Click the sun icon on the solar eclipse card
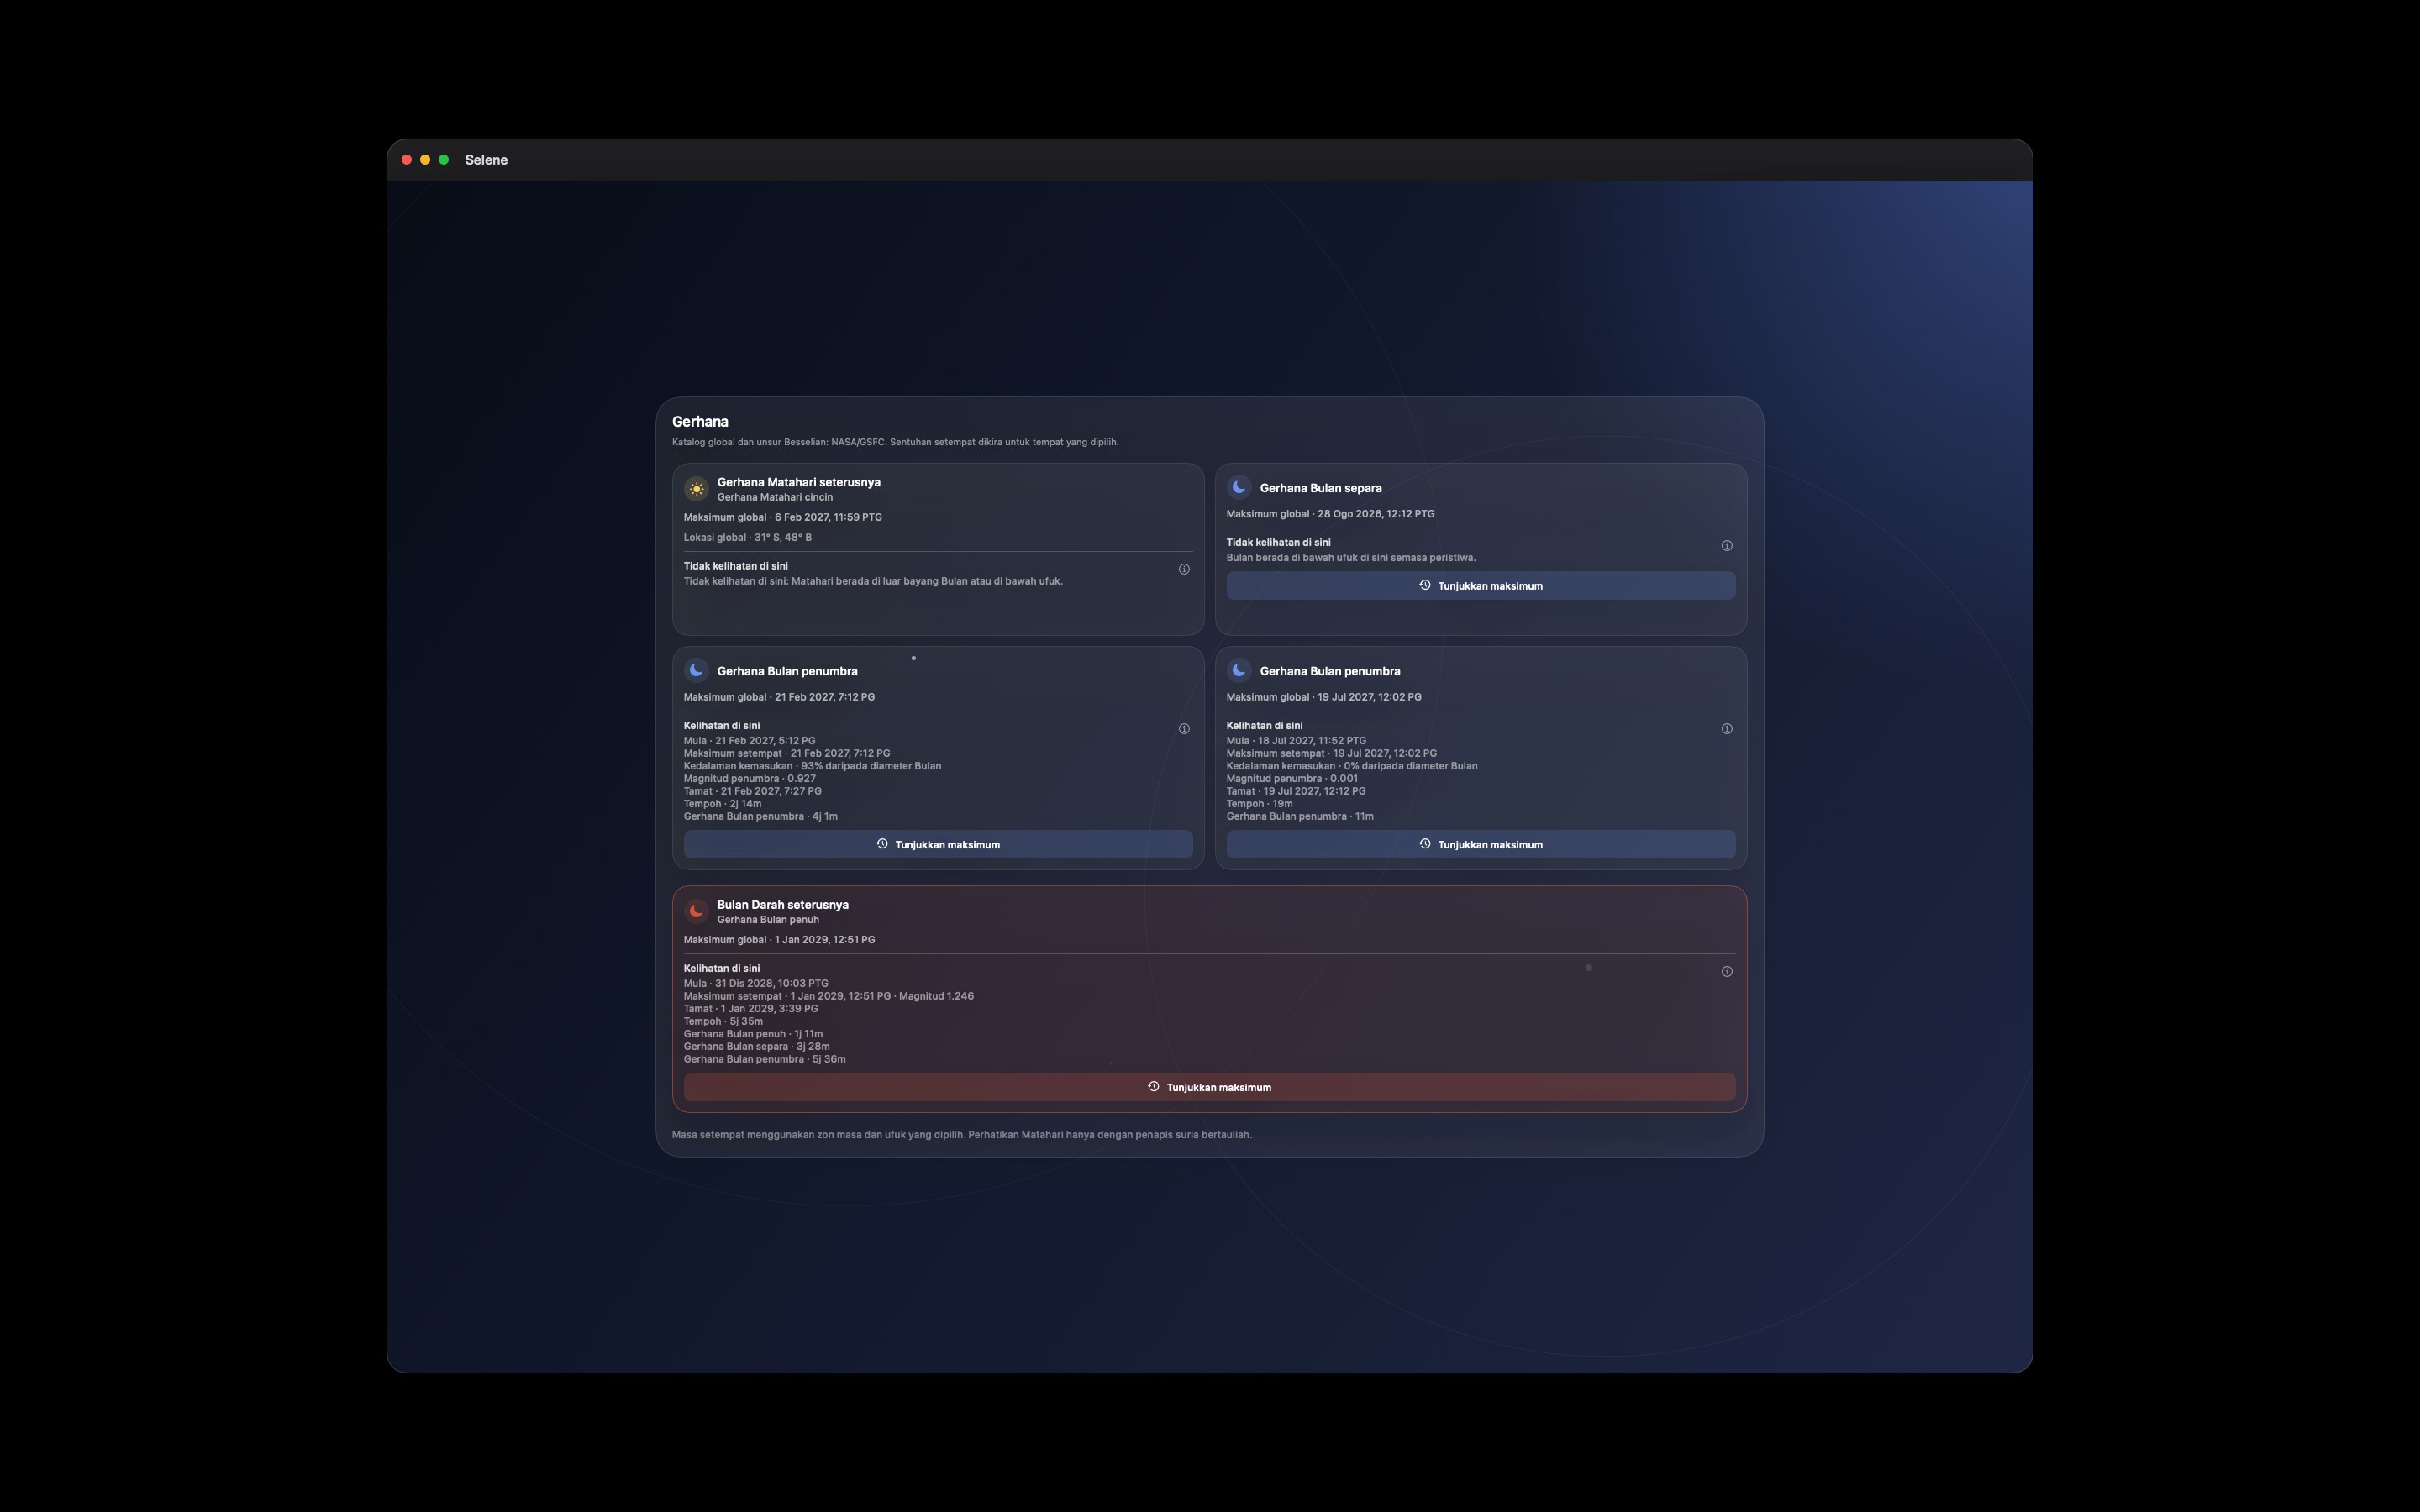 click(x=696, y=489)
